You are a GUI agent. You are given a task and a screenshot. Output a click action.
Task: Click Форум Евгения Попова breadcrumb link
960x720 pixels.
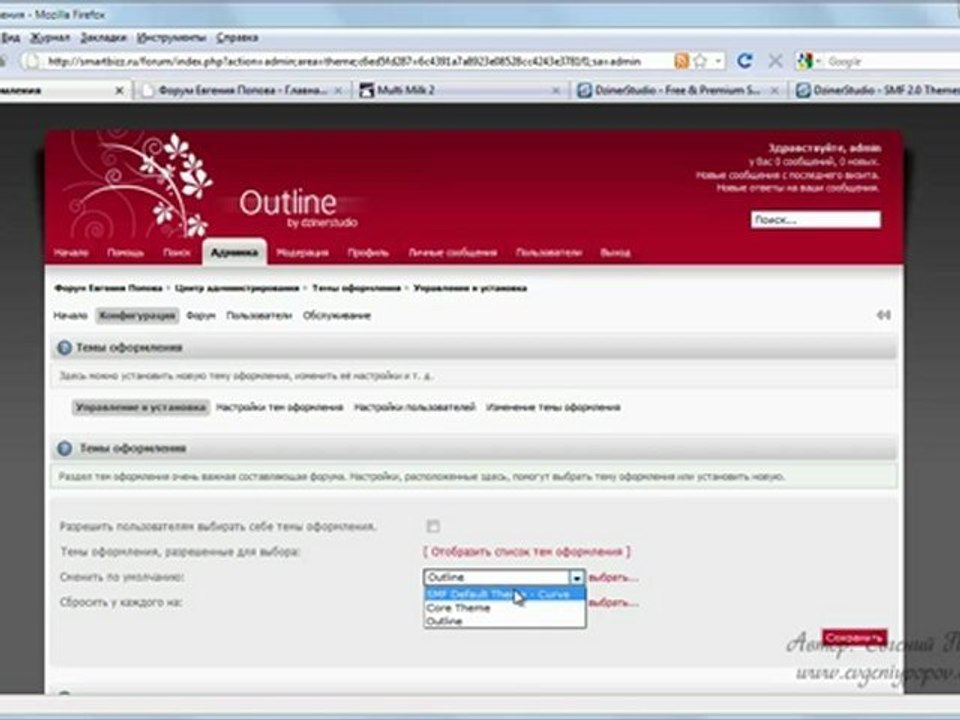[x=108, y=288]
